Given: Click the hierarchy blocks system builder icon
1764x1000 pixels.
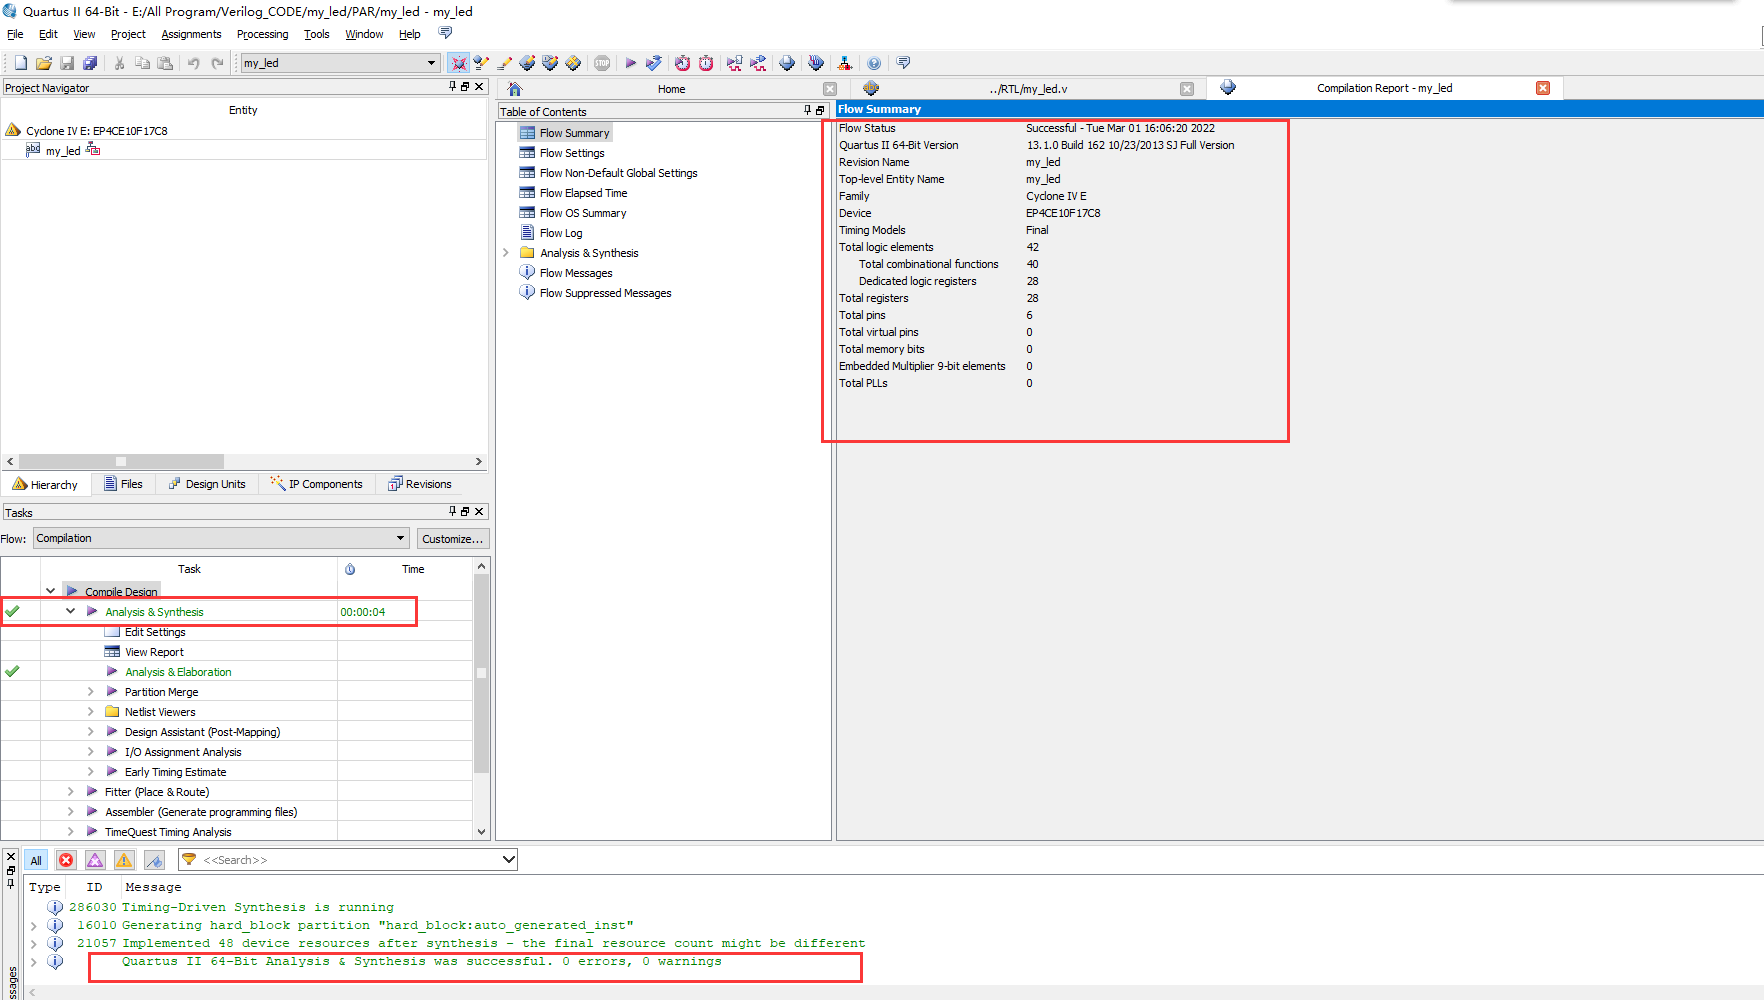Looking at the screenshot, I should click(845, 63).
